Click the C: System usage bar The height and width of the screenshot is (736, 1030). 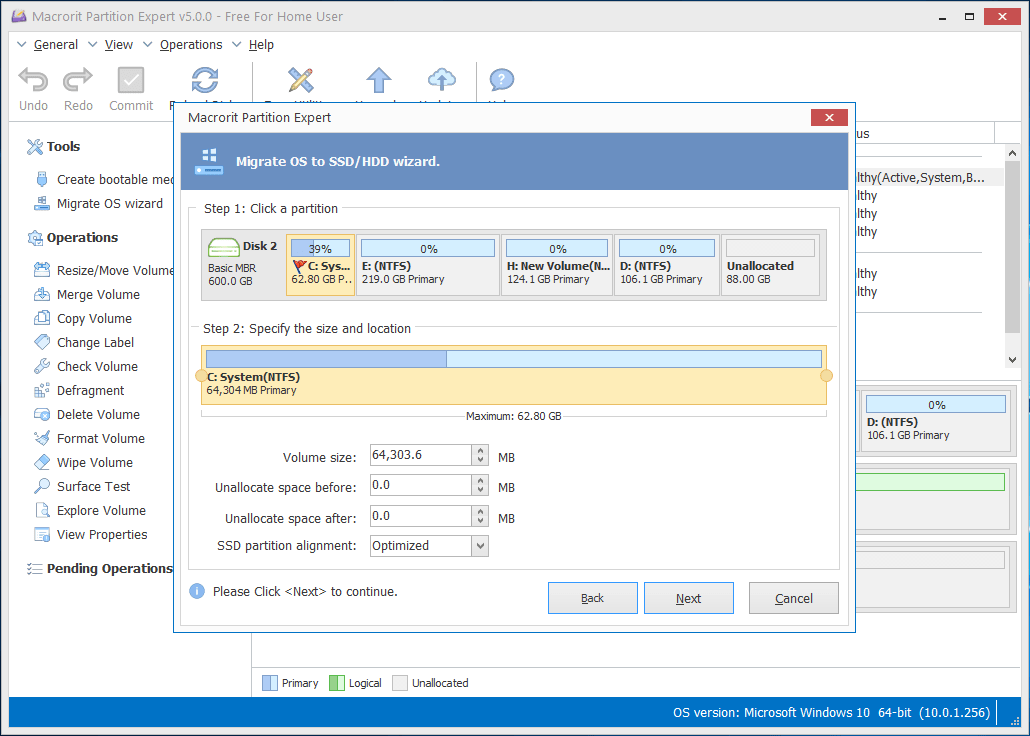514,359
